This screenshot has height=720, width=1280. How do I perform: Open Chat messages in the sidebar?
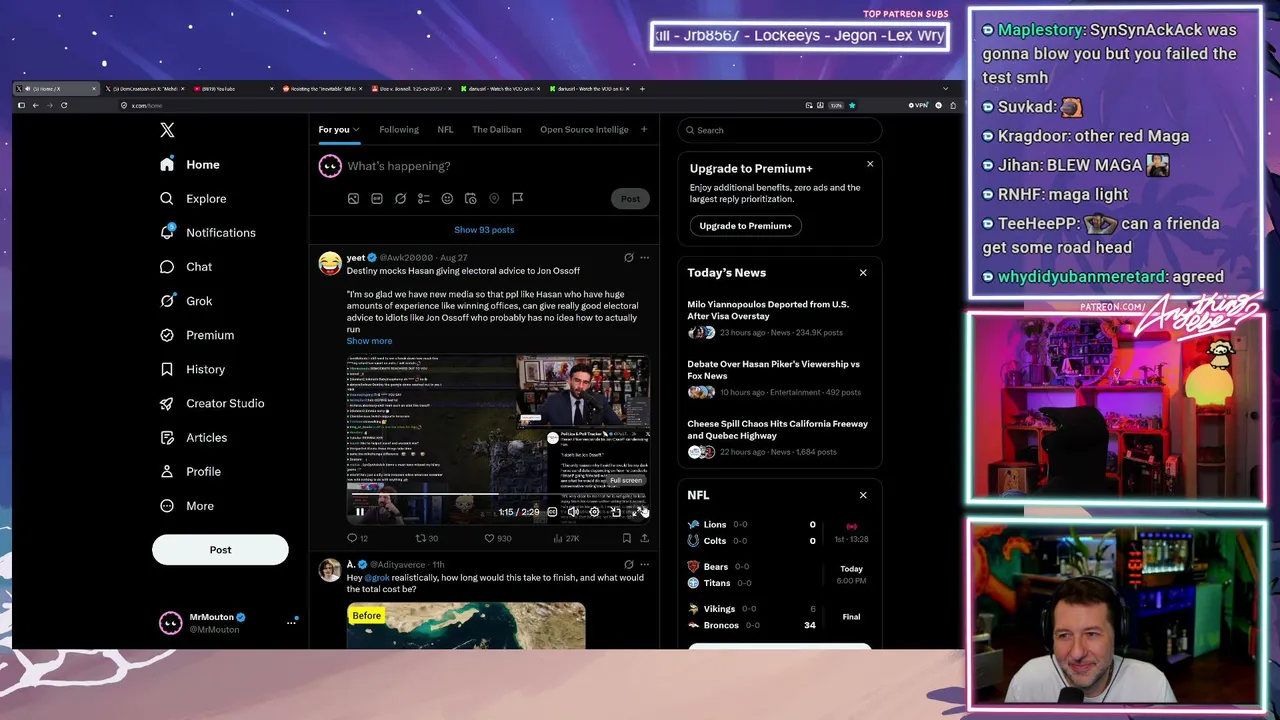(x=186, y=267)
